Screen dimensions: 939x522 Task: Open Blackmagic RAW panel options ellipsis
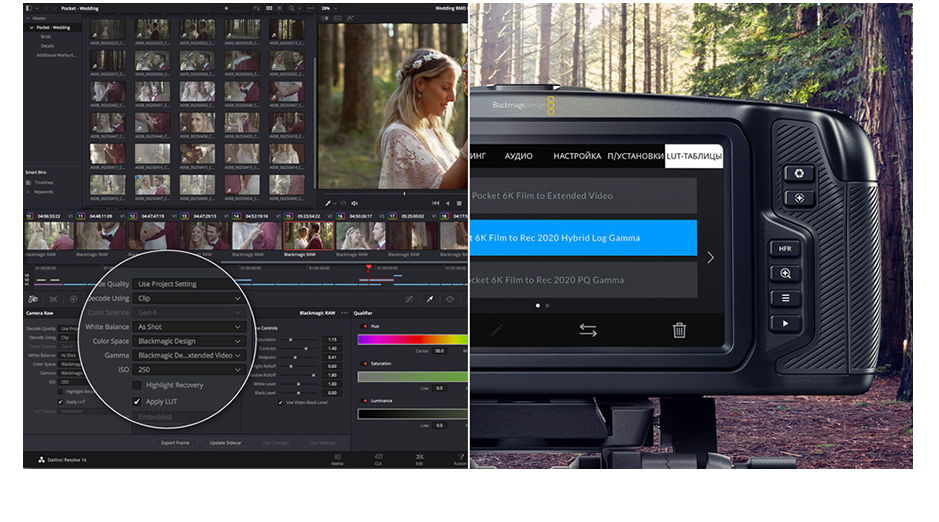click(x=344, y=312)
